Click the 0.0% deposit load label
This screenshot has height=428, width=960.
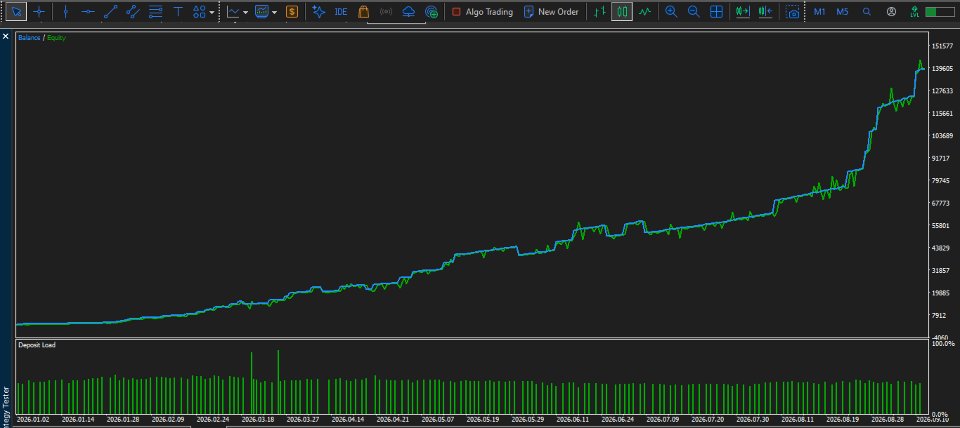point(939,415)
